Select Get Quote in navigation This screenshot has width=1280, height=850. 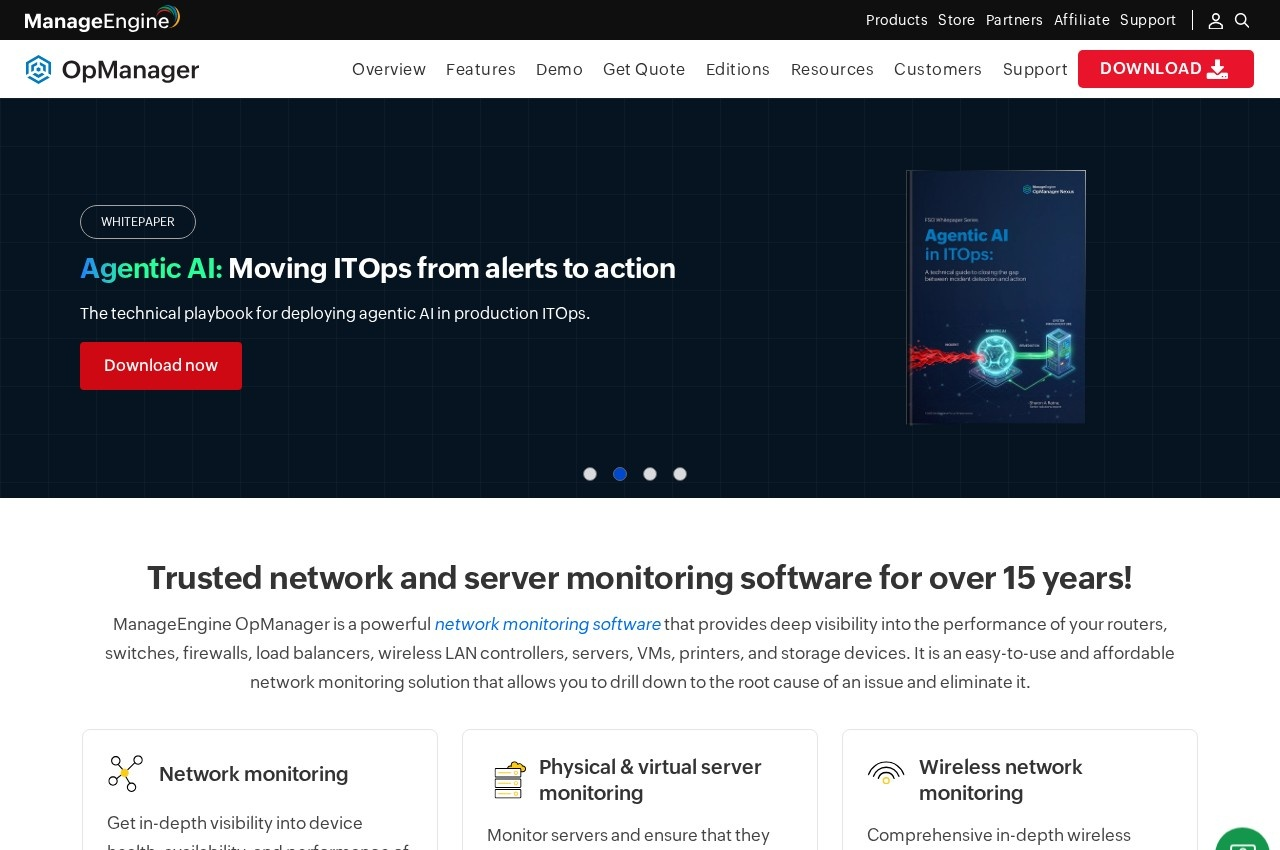(644, 69)
